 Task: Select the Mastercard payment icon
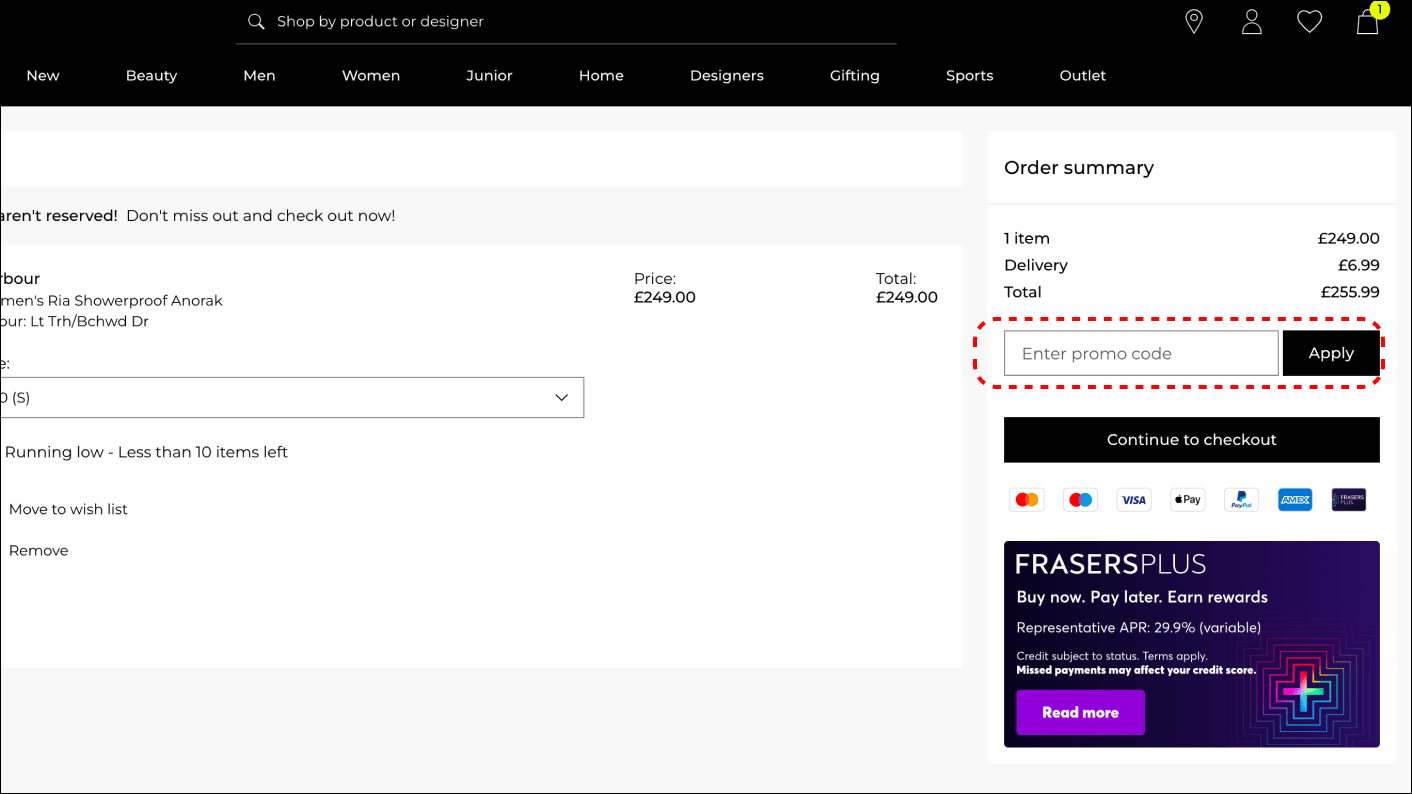tap(1026, 499)
